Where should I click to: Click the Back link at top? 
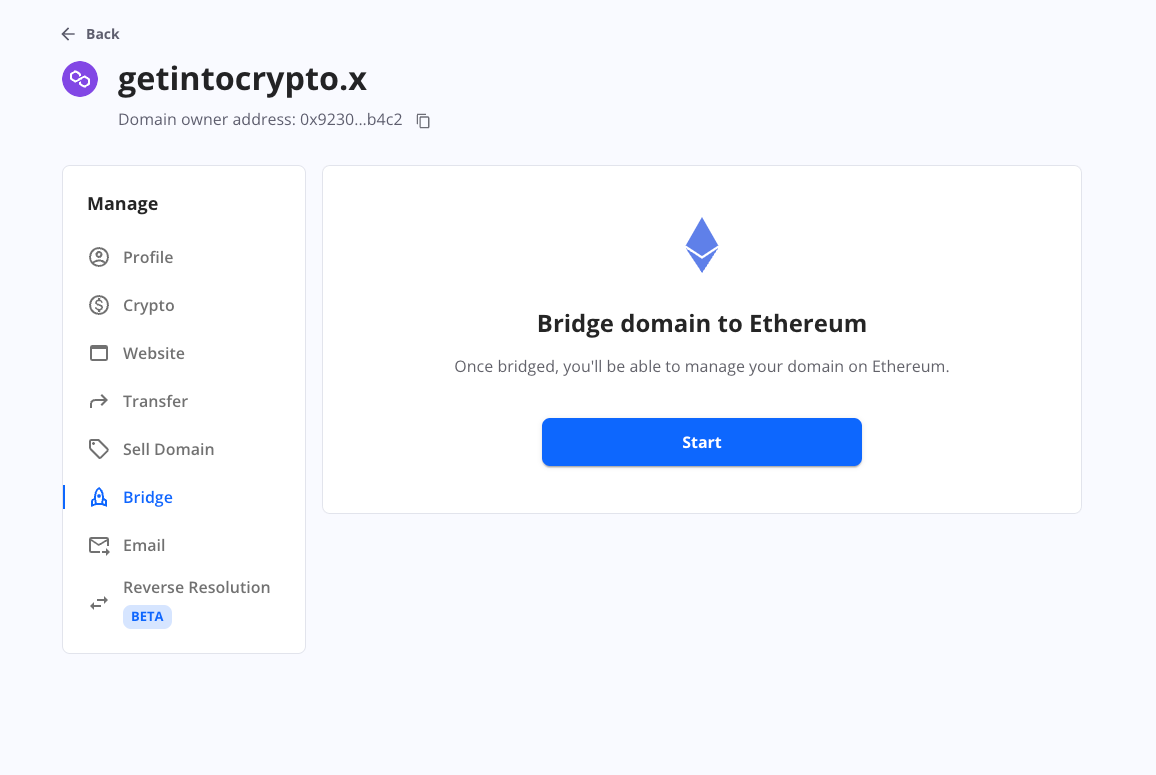click(x=90, y=33)
